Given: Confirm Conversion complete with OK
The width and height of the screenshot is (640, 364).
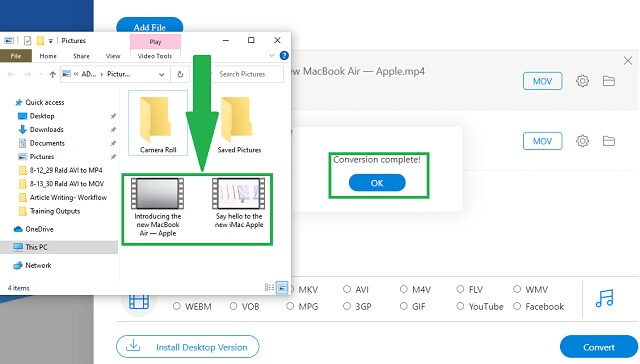Looking at the screenshot, I should point(377,183).
